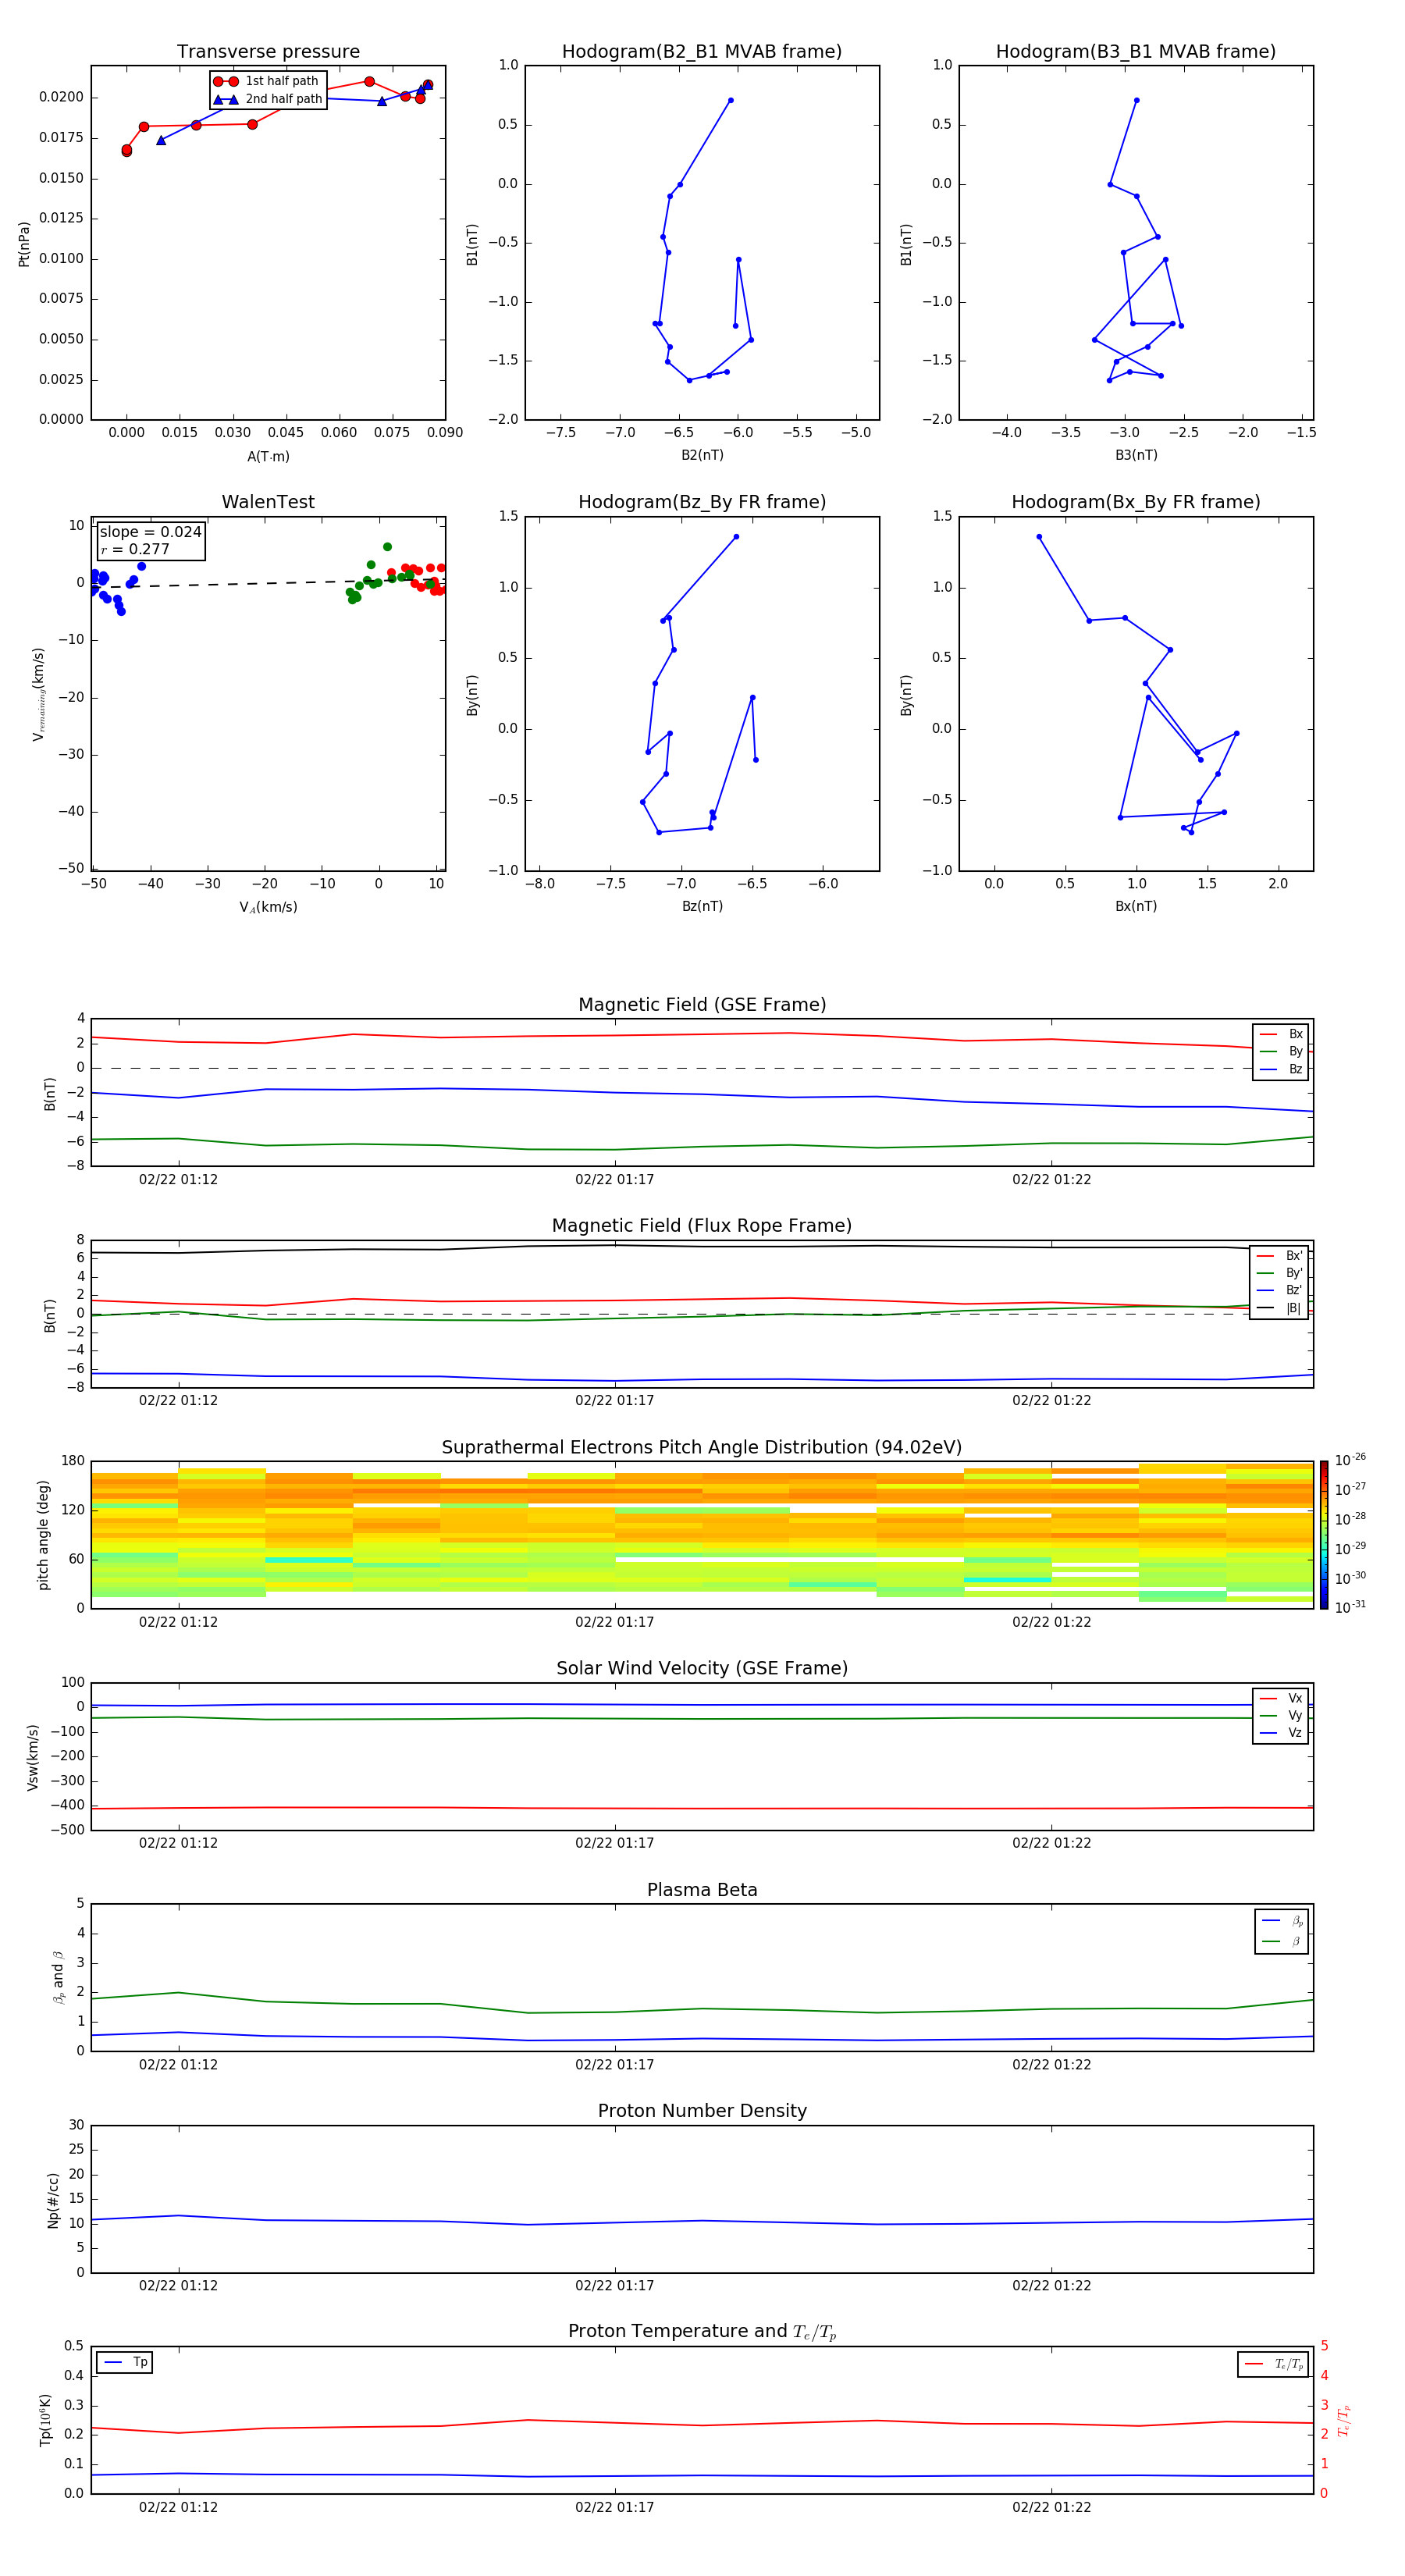Image resolution: width=1405 pixels, height=2576 pixels.
Task: Click the "Np(#/cc)" y-axis label
Action: pyautogui.click(x=53, y=2200)
